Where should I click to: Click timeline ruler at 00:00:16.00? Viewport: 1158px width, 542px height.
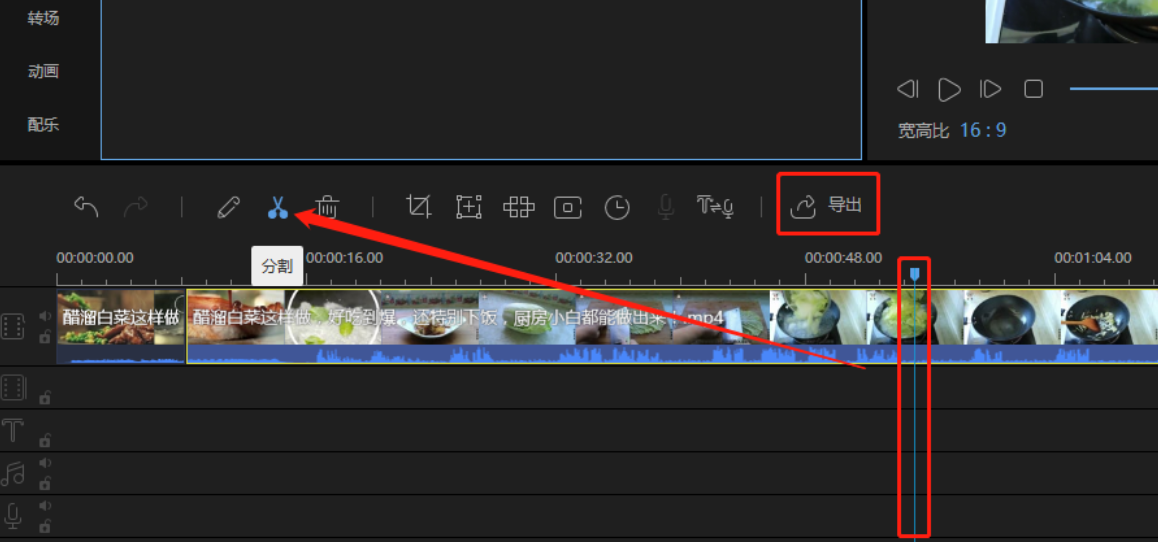point(344,258)
